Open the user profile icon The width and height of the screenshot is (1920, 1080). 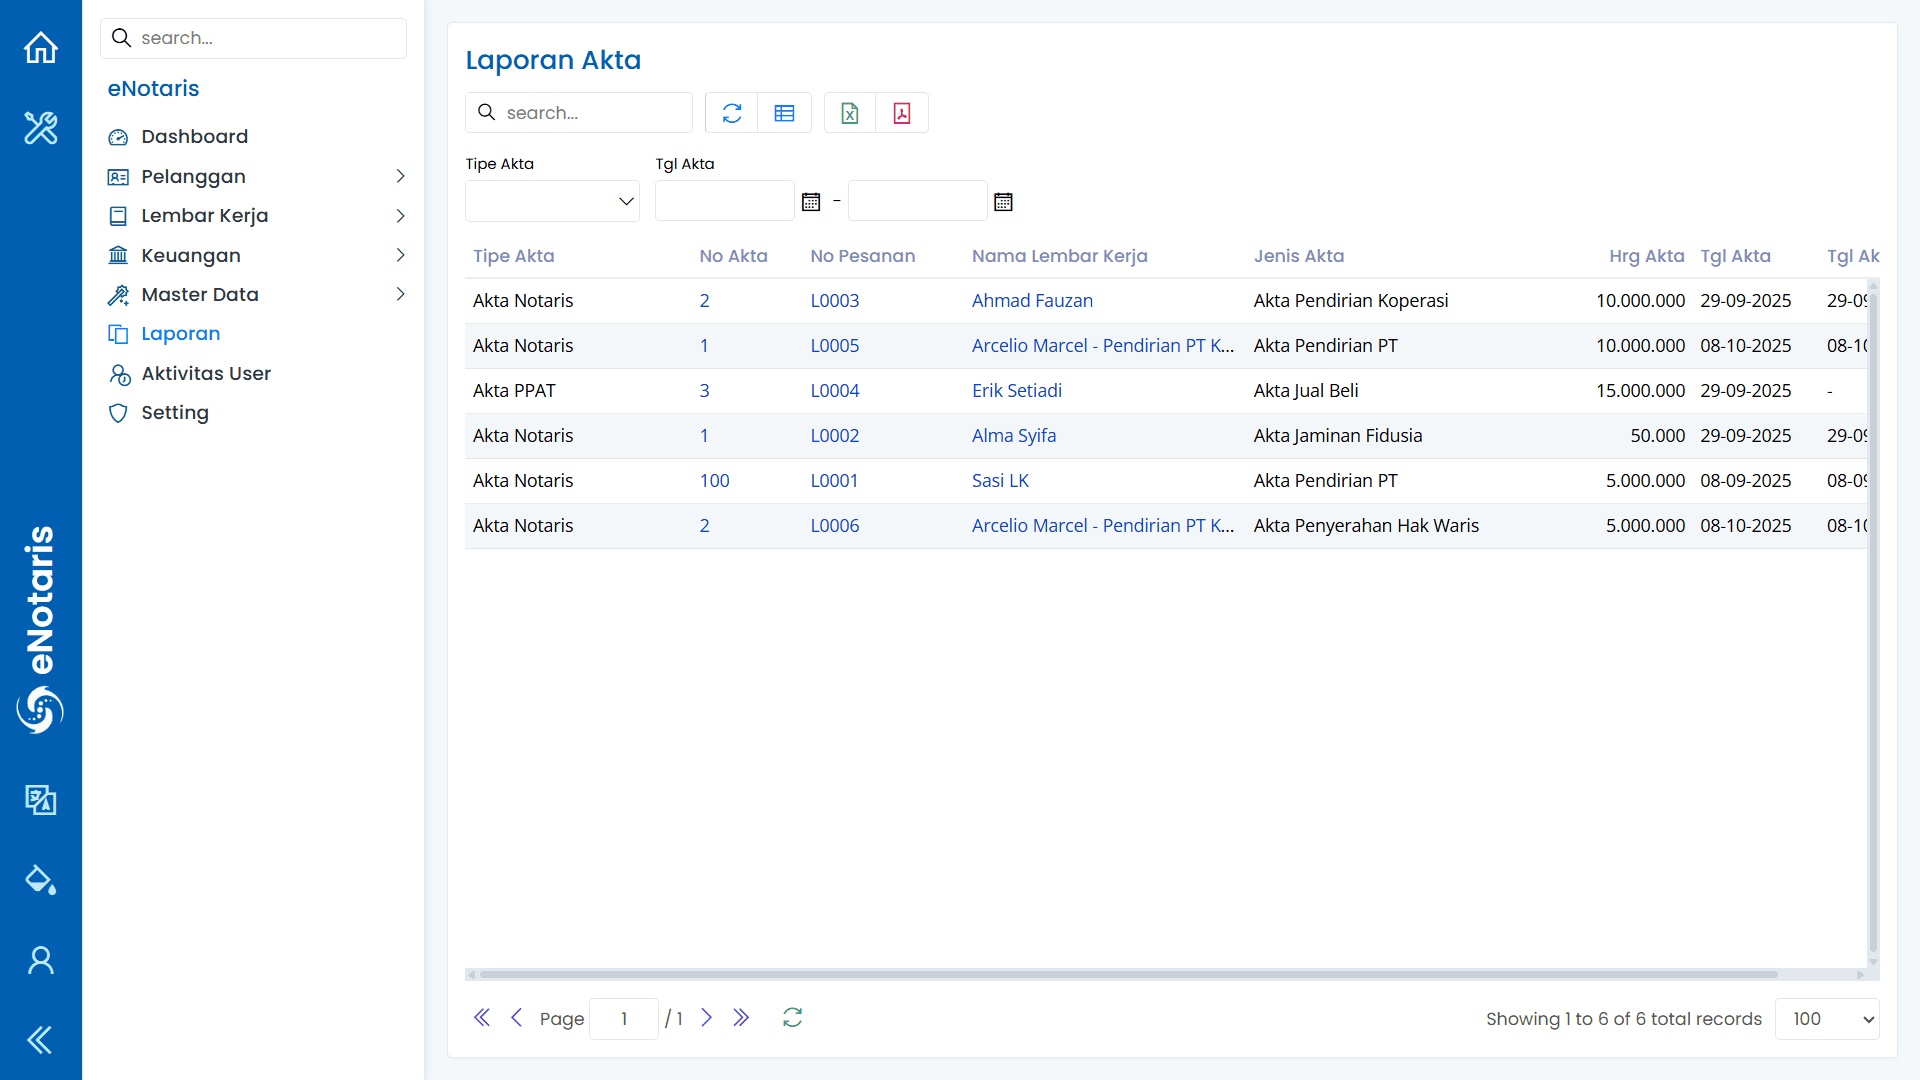pos(41,960)
